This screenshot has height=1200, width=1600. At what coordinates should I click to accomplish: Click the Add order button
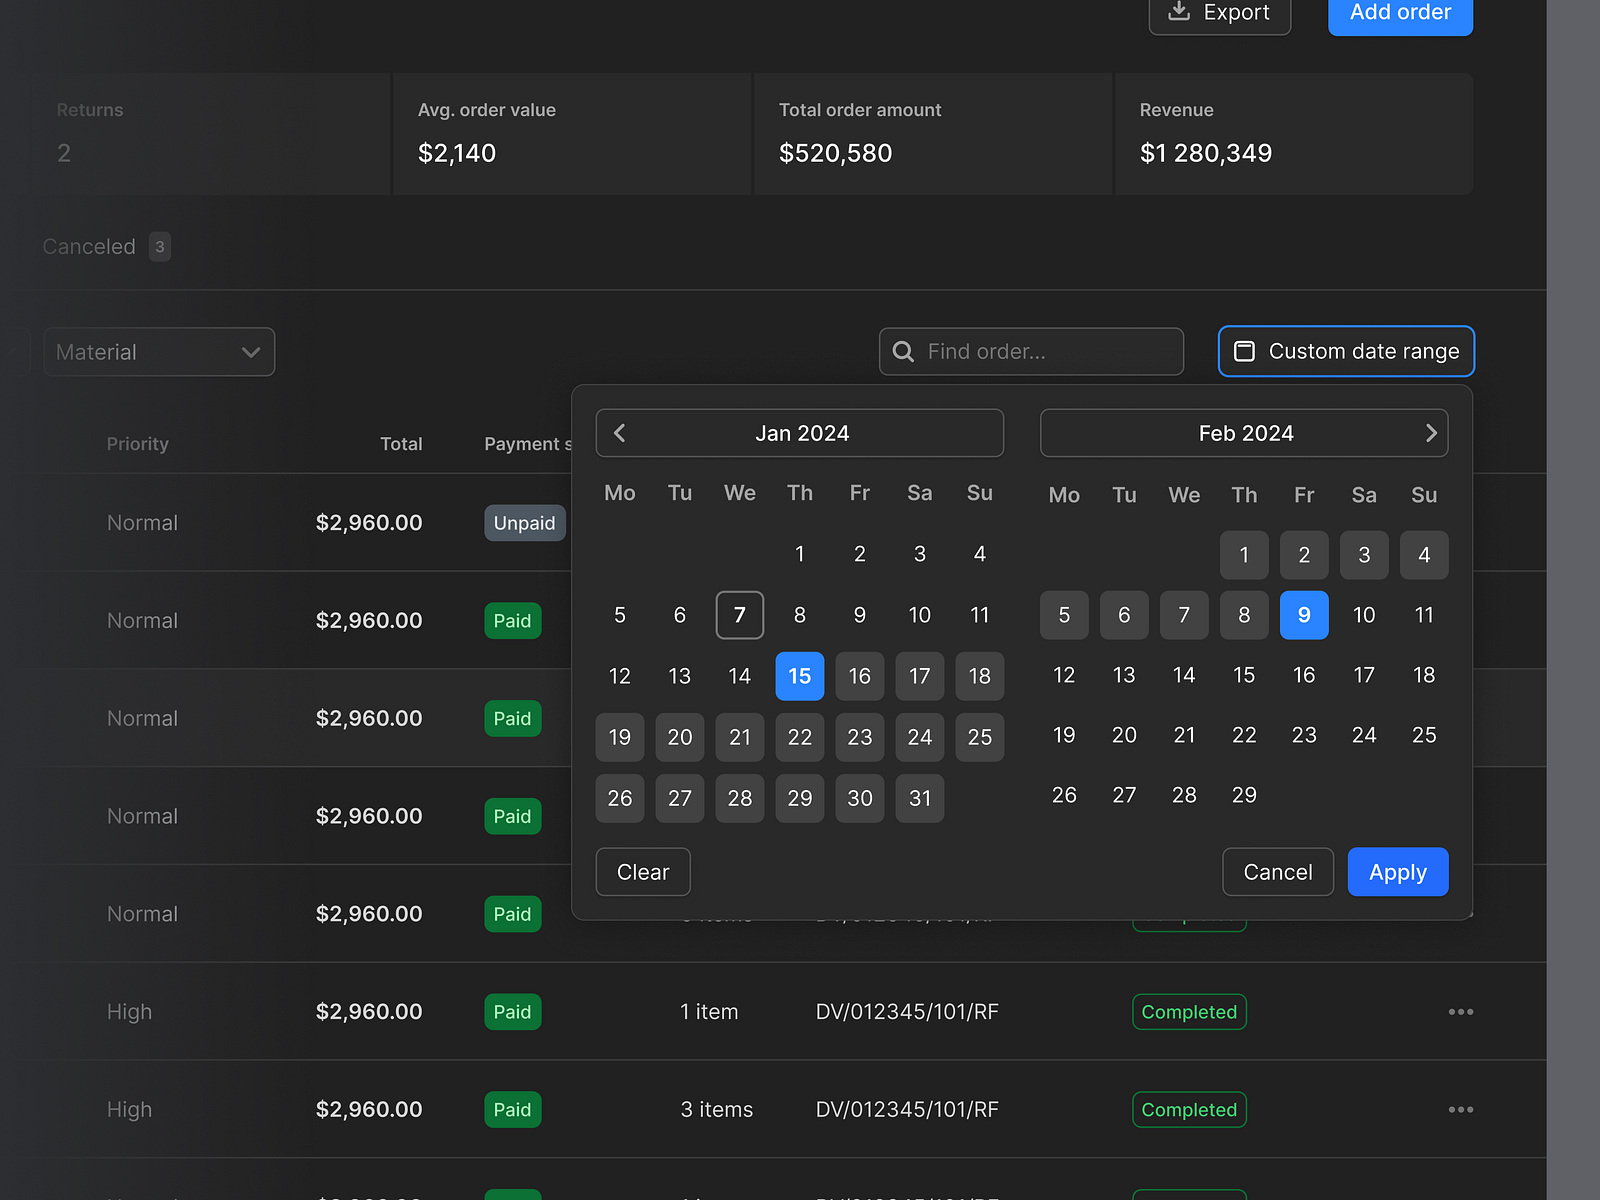(1399, 13)
